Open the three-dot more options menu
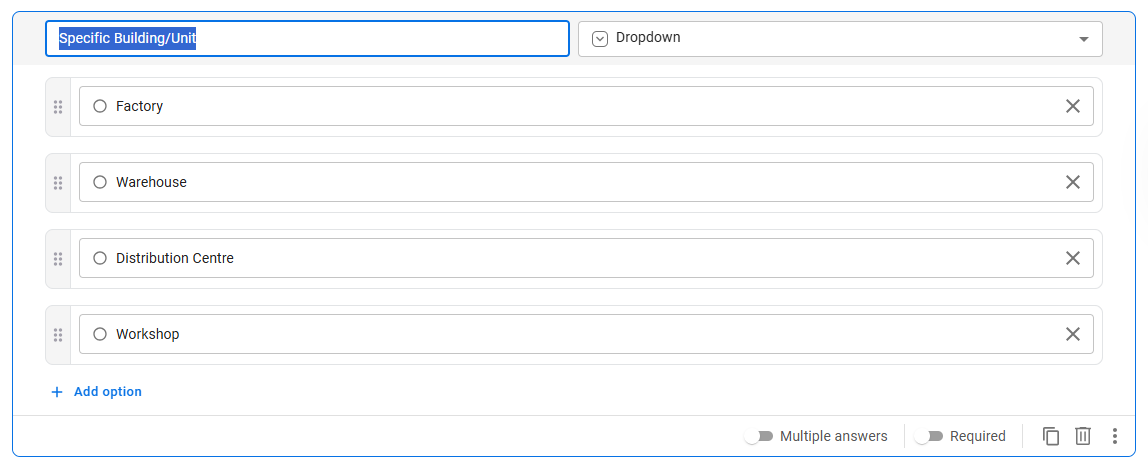This screenshot has width=1148, height=464. coord(1115,436)
